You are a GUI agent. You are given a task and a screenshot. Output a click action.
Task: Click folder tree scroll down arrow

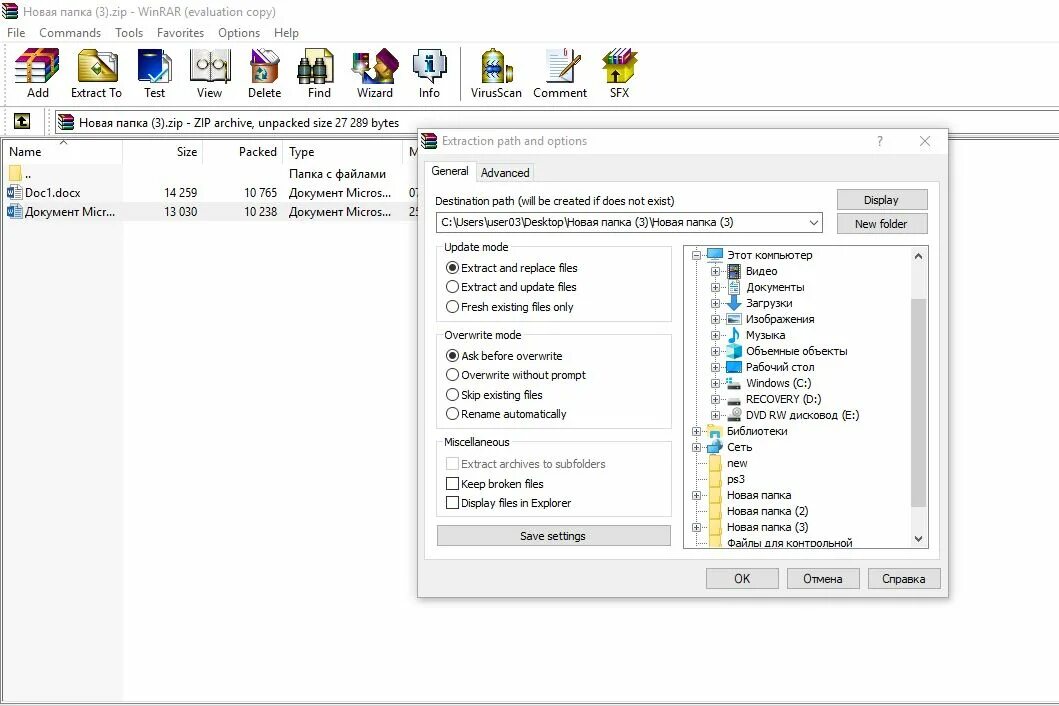coord(918,538)
